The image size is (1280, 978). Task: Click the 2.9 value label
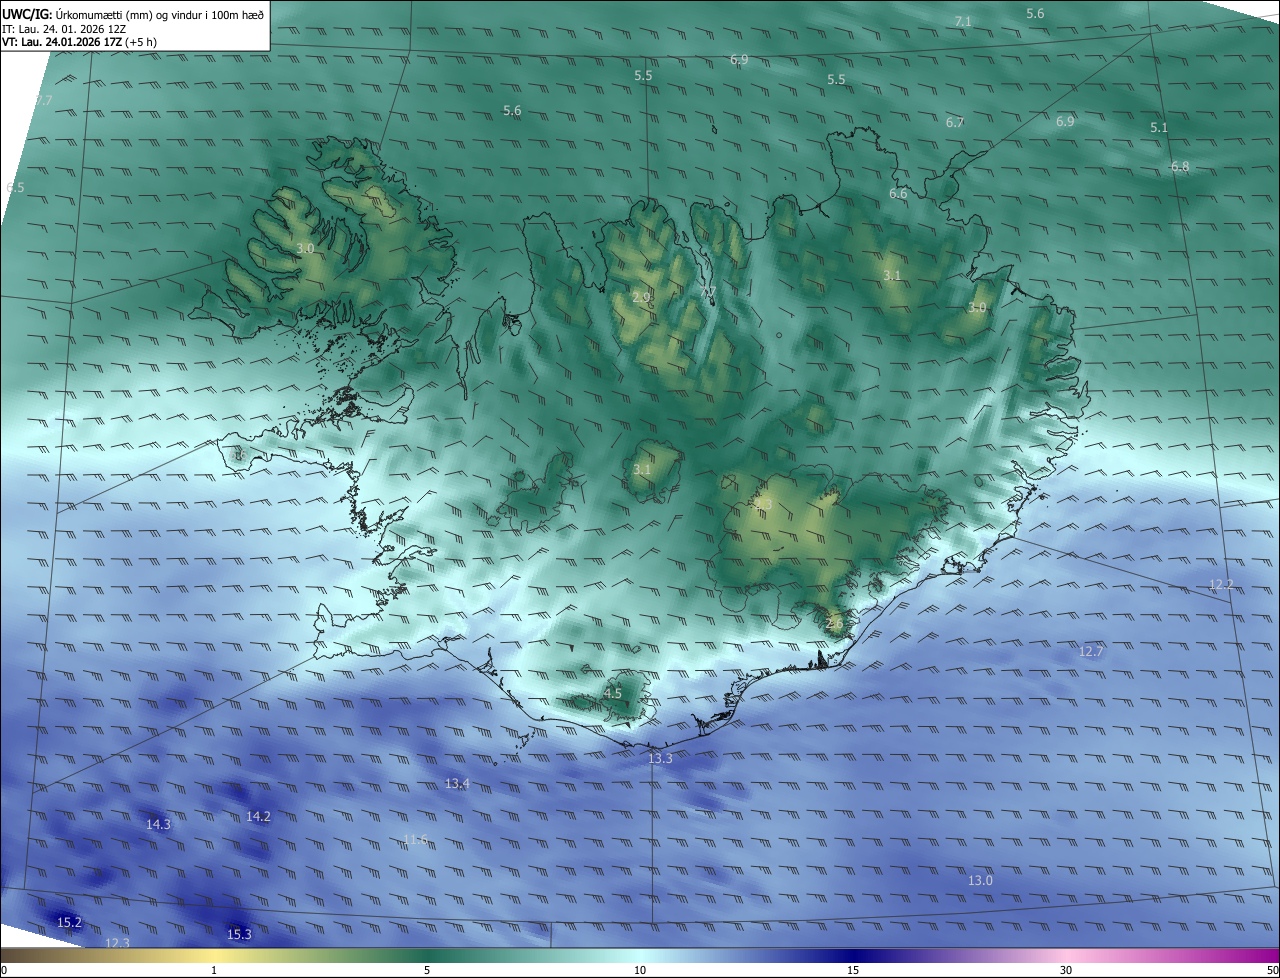point(641,298)
